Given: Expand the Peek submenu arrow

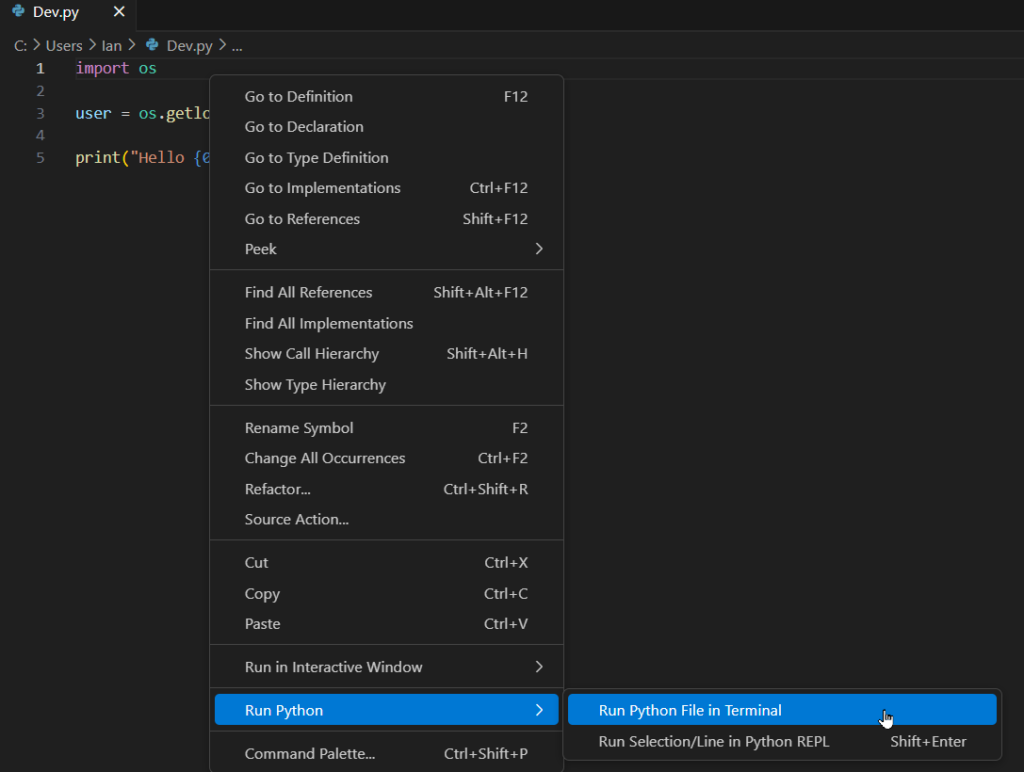Looking at the screenshot, I should (539, 249).
